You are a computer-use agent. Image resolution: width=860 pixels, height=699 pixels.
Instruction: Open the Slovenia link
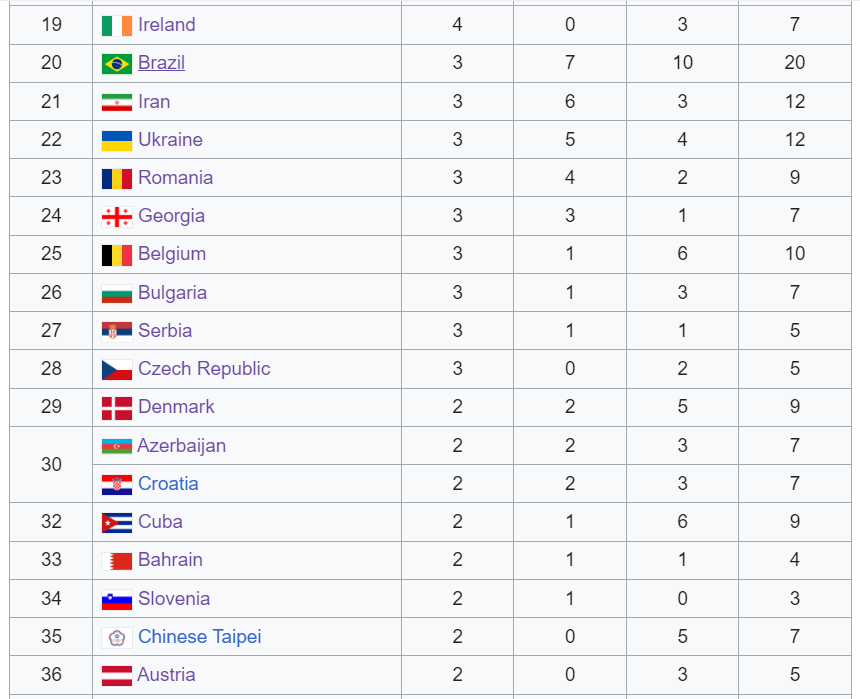[x=174, y=599]
